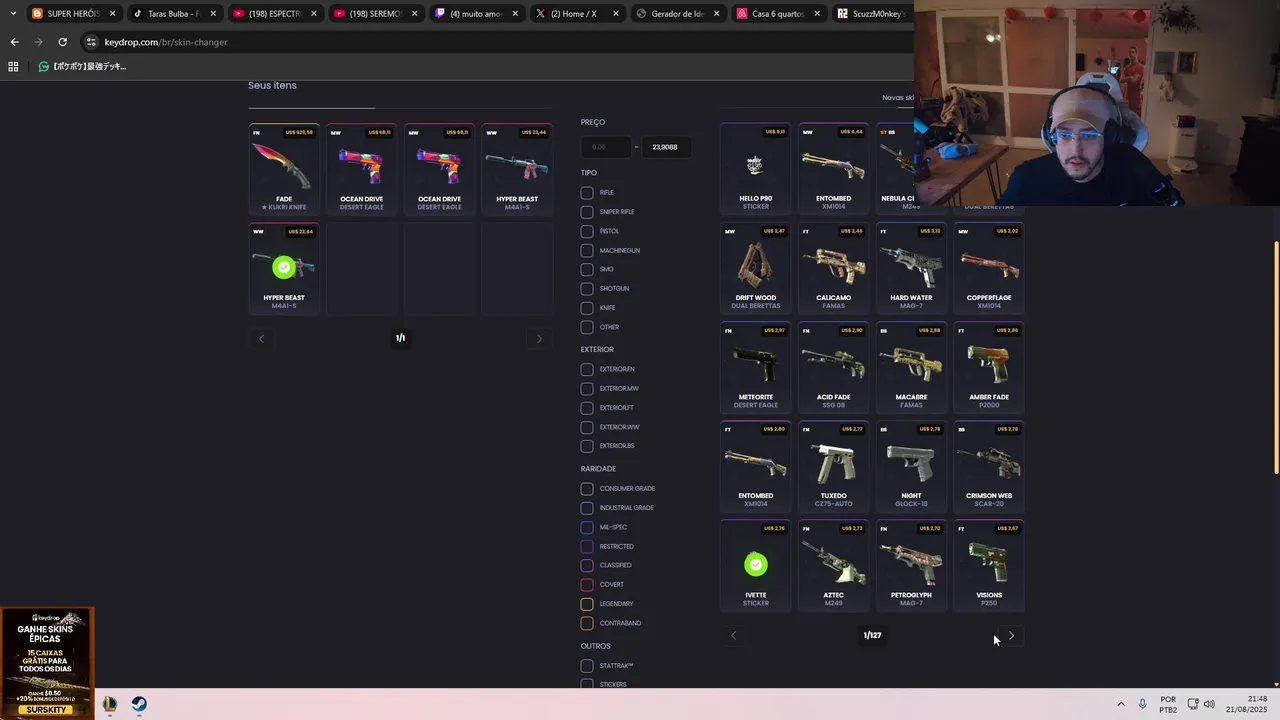
Task: Tick the Exterior.BS checkbox
Action: [587, 446]
